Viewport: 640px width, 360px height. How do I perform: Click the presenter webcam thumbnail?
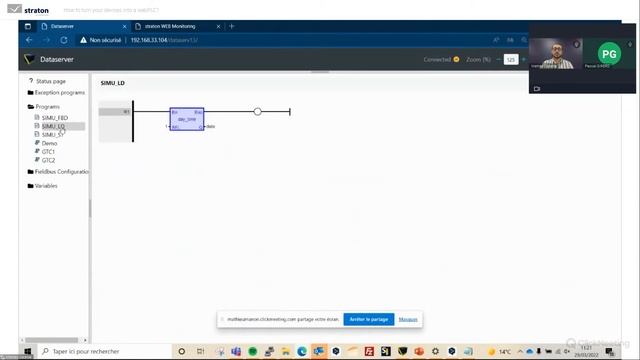coord(556,53)
